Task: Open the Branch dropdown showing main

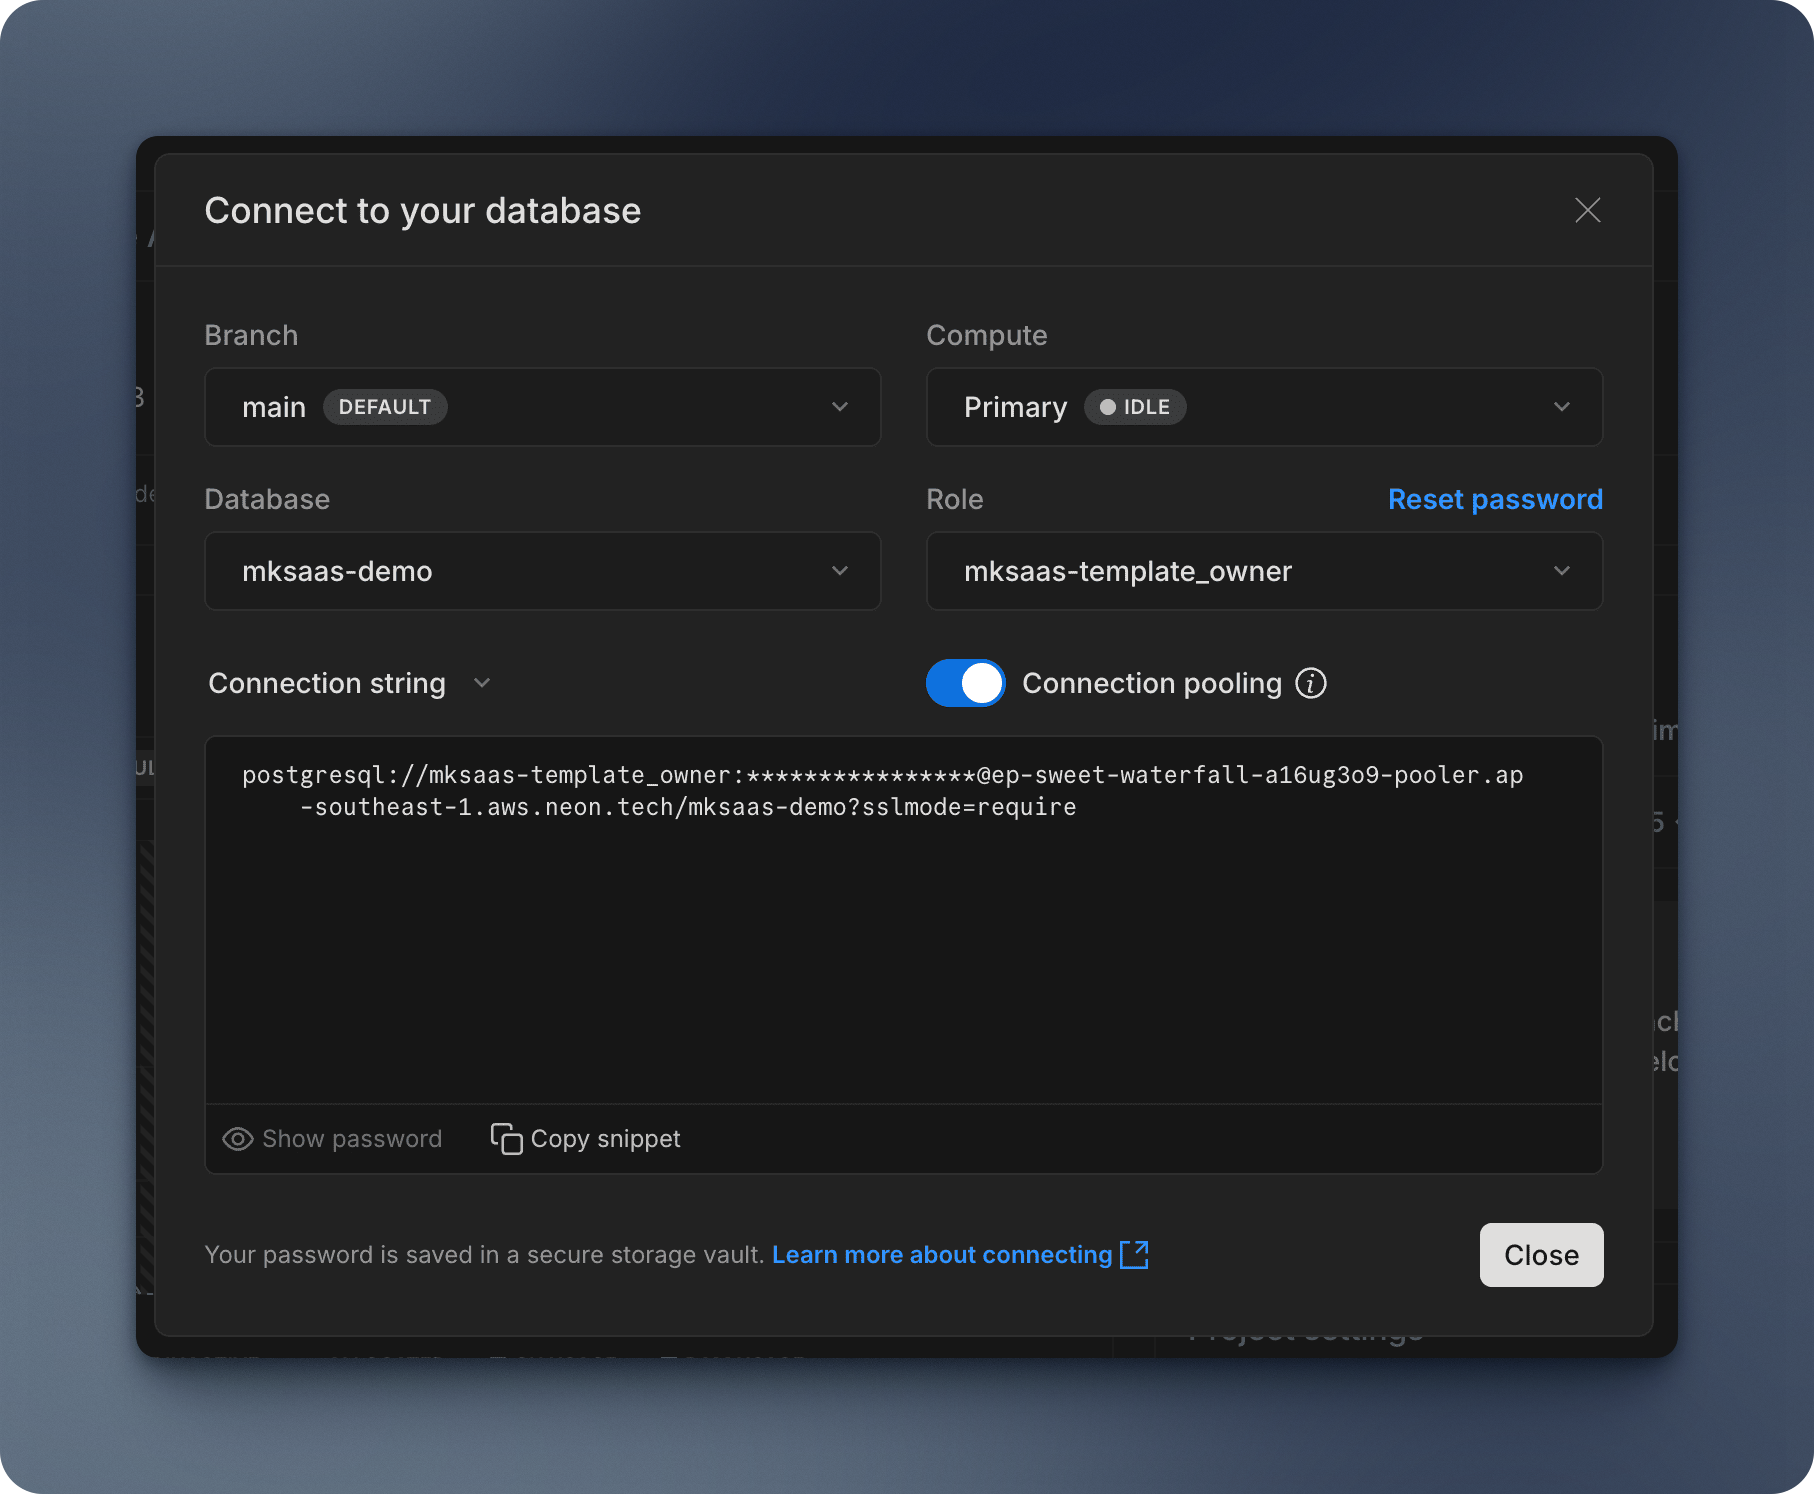Action: [542, 407]
